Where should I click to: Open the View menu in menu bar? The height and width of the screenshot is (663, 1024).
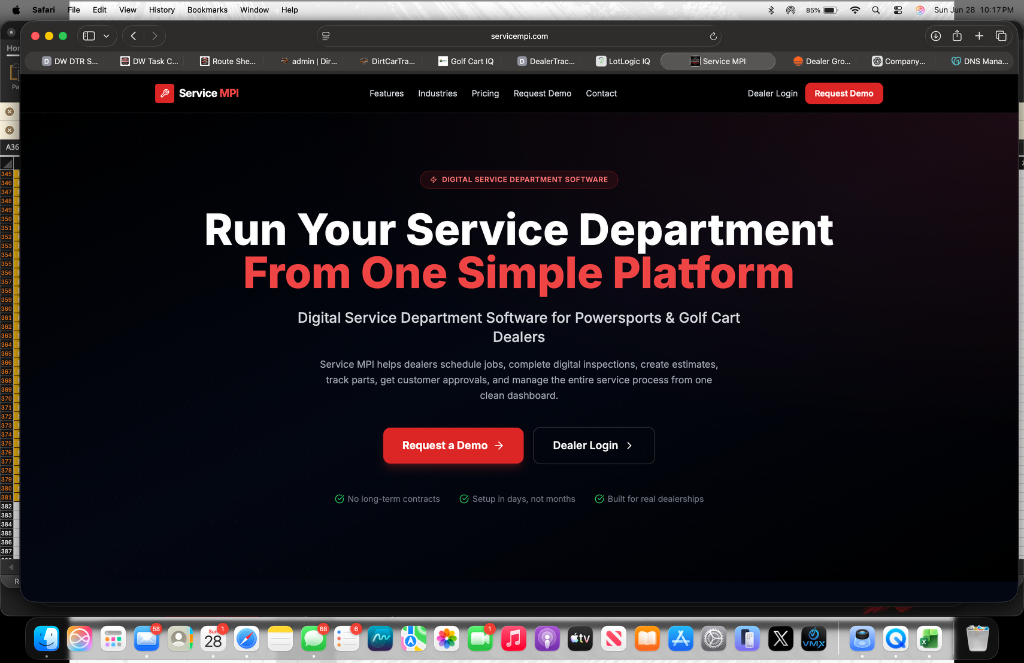click(127, 10)
